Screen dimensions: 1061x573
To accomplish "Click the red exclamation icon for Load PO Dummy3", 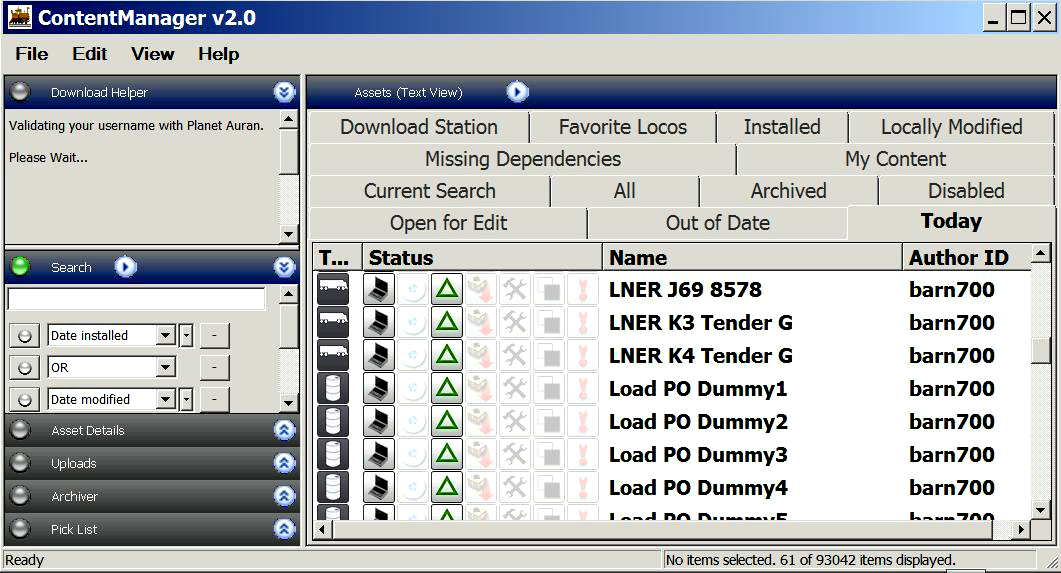I will (x=582, y=455).
